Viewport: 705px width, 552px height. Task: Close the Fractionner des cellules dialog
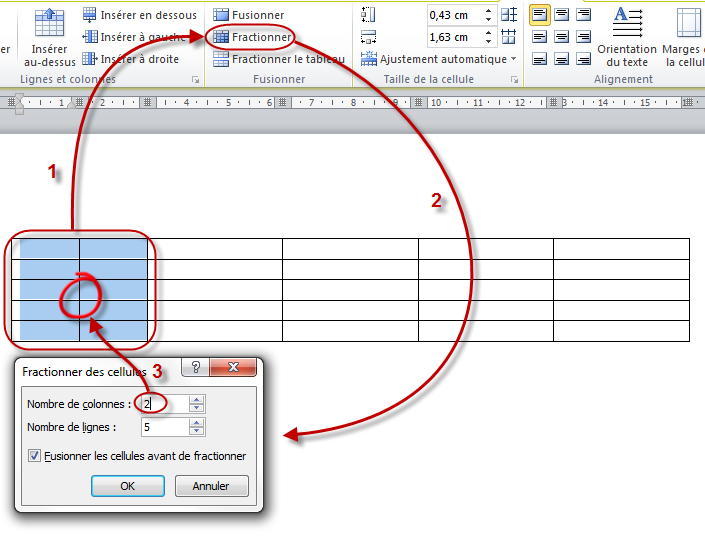(233, 367)
